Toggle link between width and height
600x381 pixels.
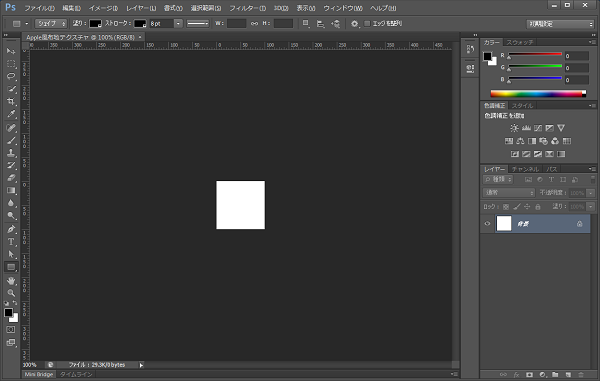pyautogui.click(x=254, y=24)
